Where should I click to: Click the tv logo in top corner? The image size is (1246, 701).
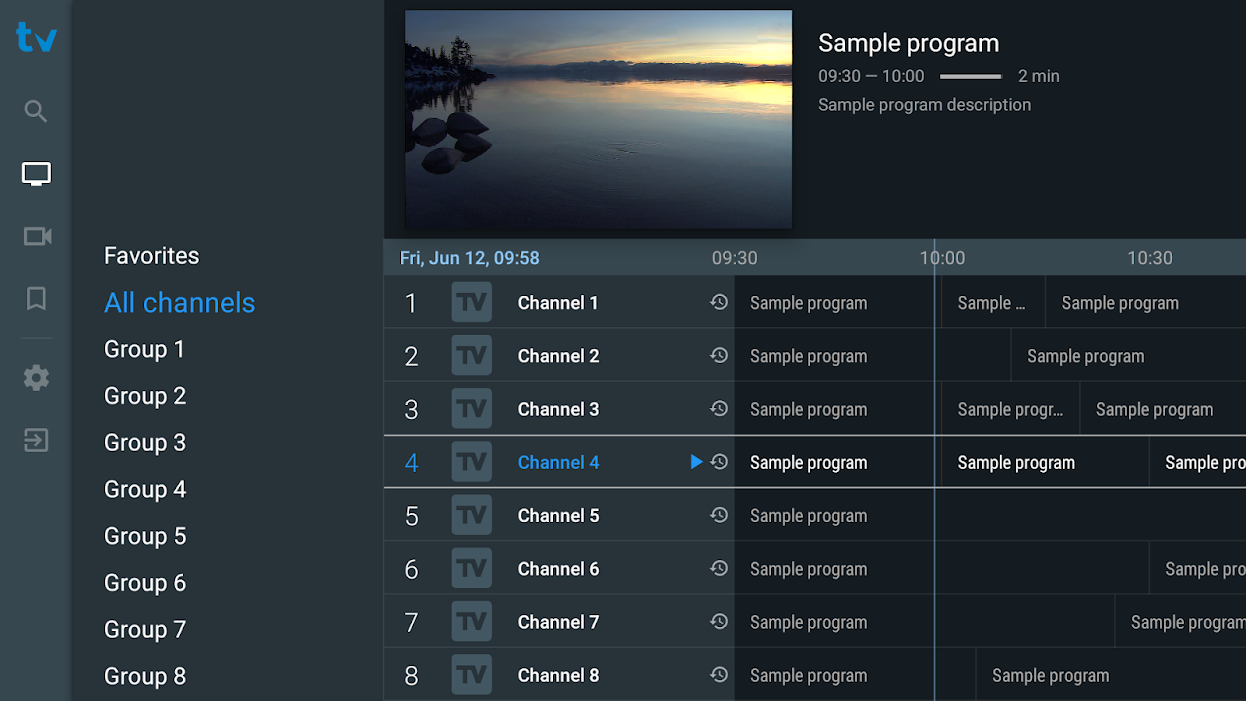pyautogui.click(x=35, y=38)
